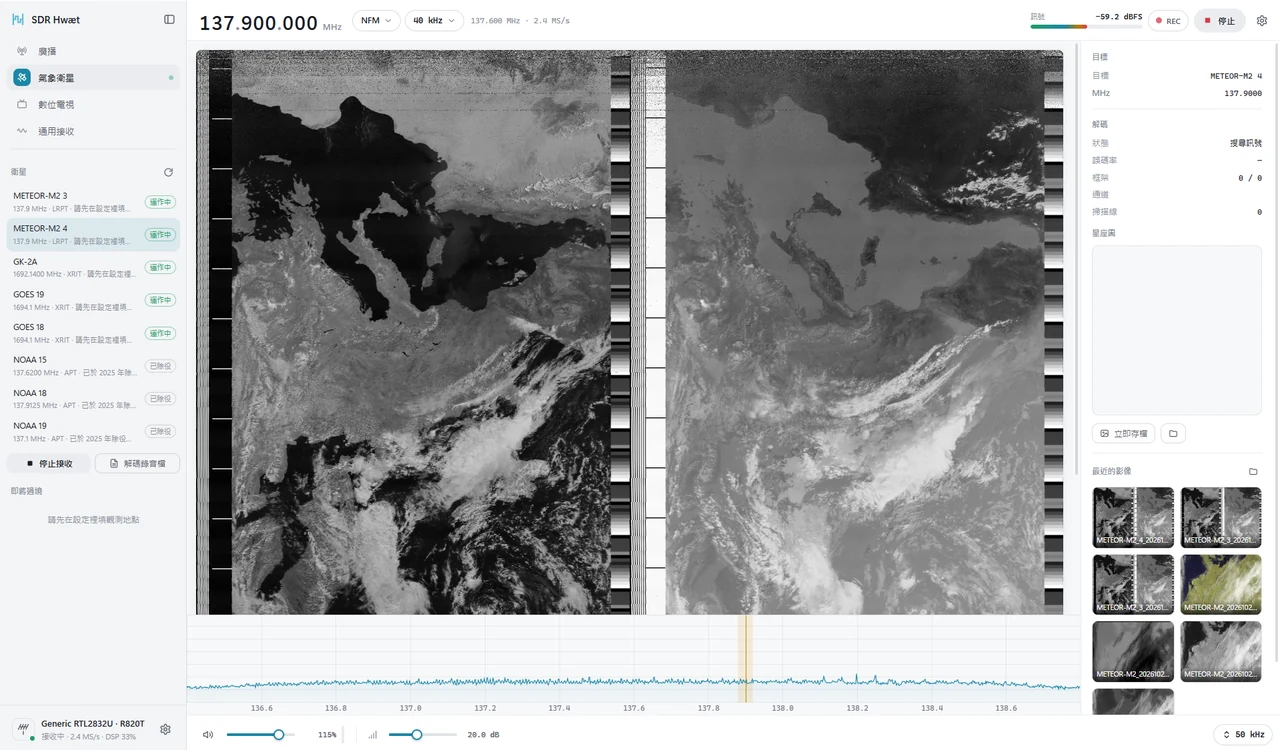1280x750 pixels.
Task: Open settings via top-right gear icon
Action: click(x=1262, y=21)
